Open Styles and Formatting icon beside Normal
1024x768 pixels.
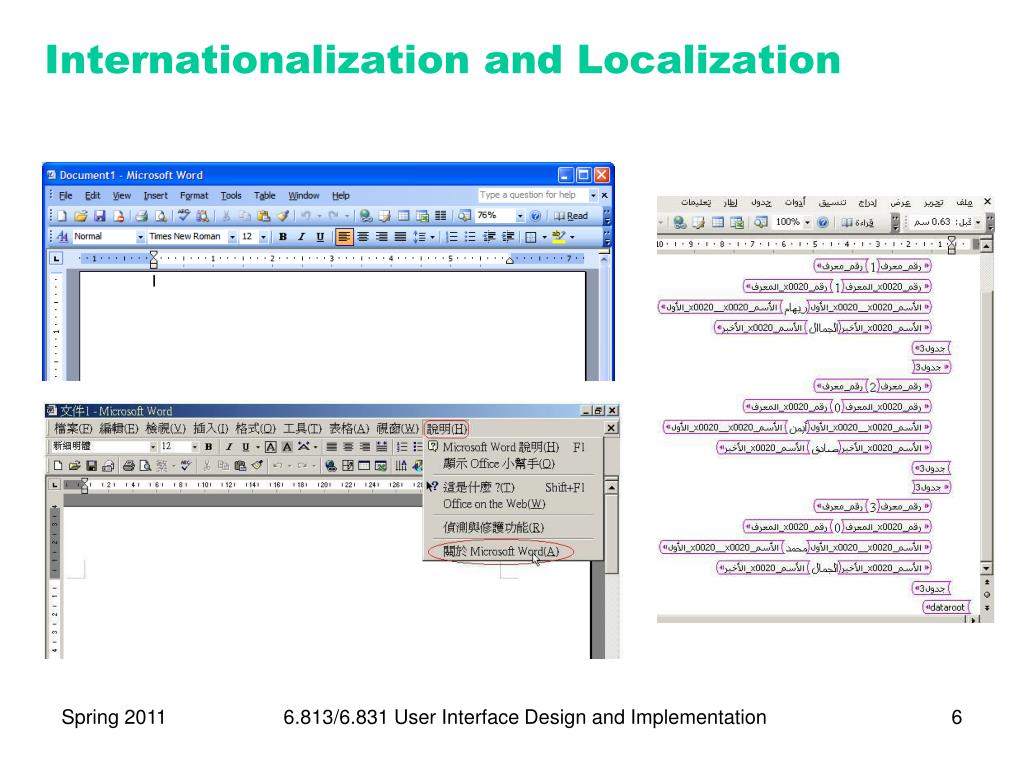click(x=63, y=236)
